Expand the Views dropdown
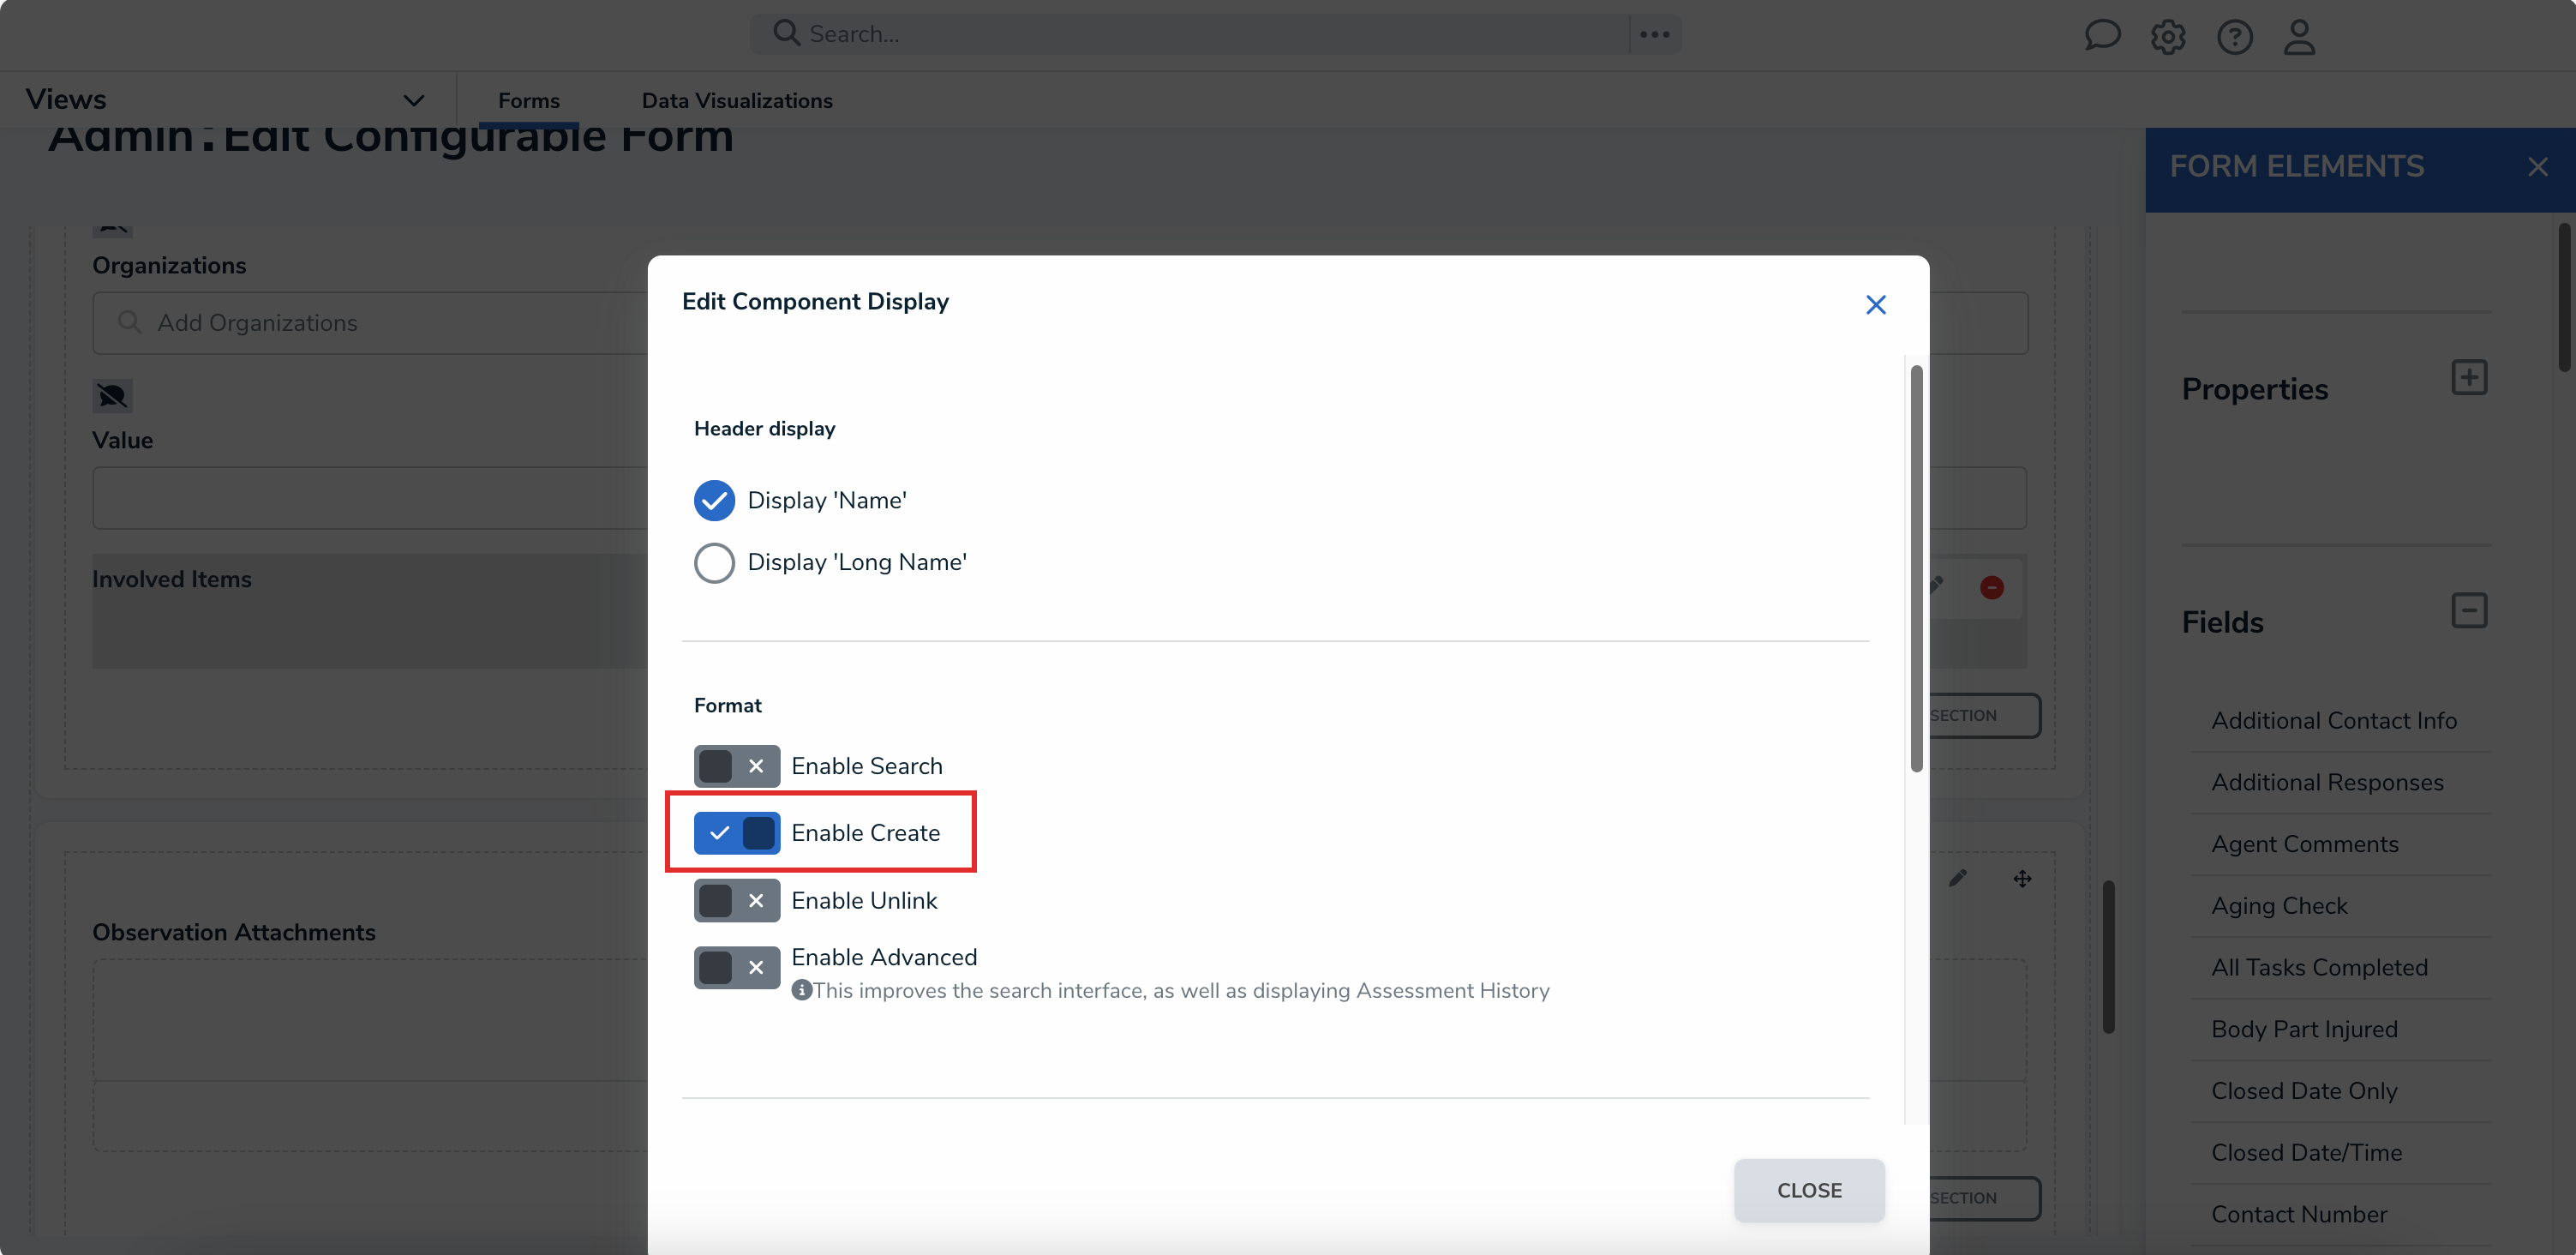 point(414,99)
